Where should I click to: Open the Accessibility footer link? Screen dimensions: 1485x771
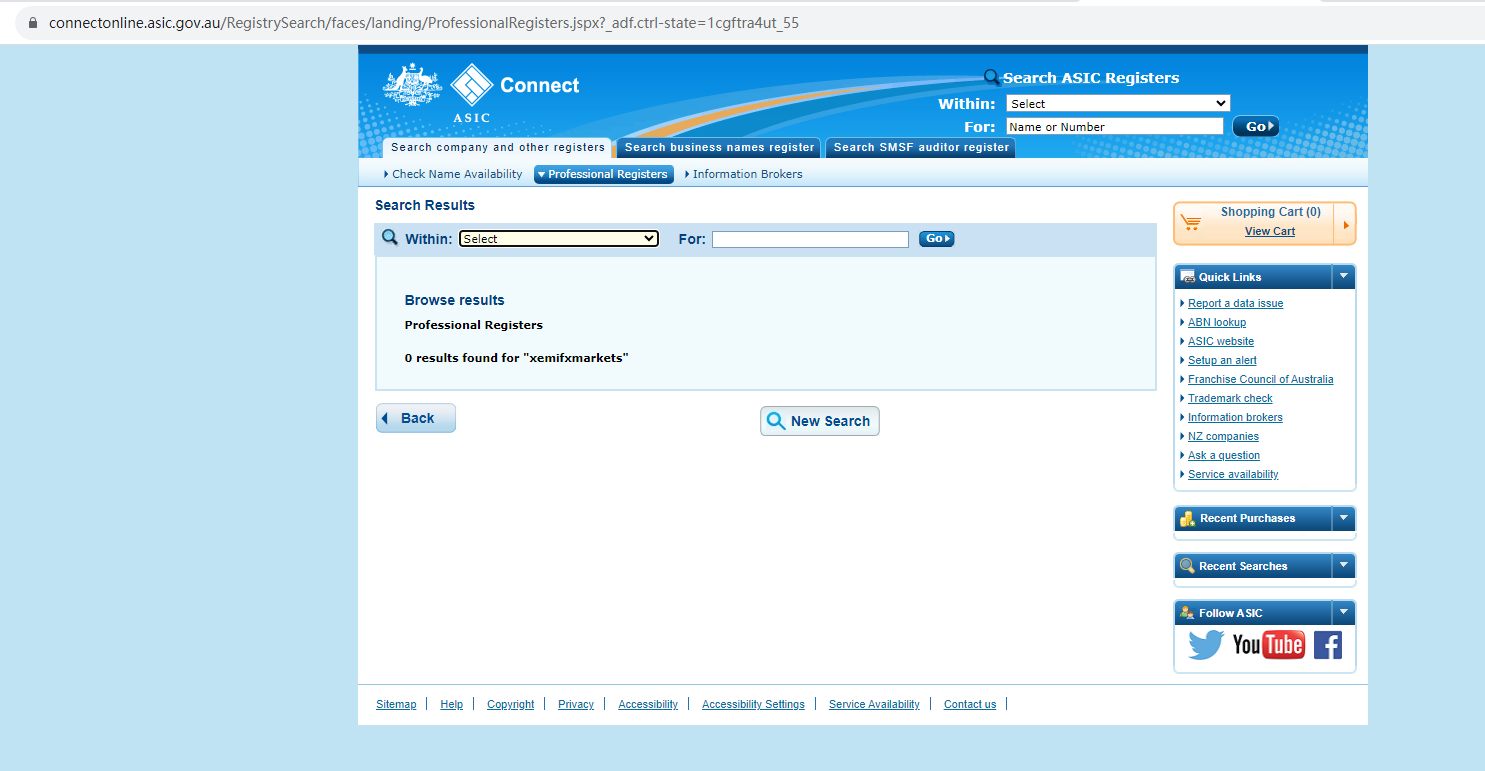coord(648,704)
